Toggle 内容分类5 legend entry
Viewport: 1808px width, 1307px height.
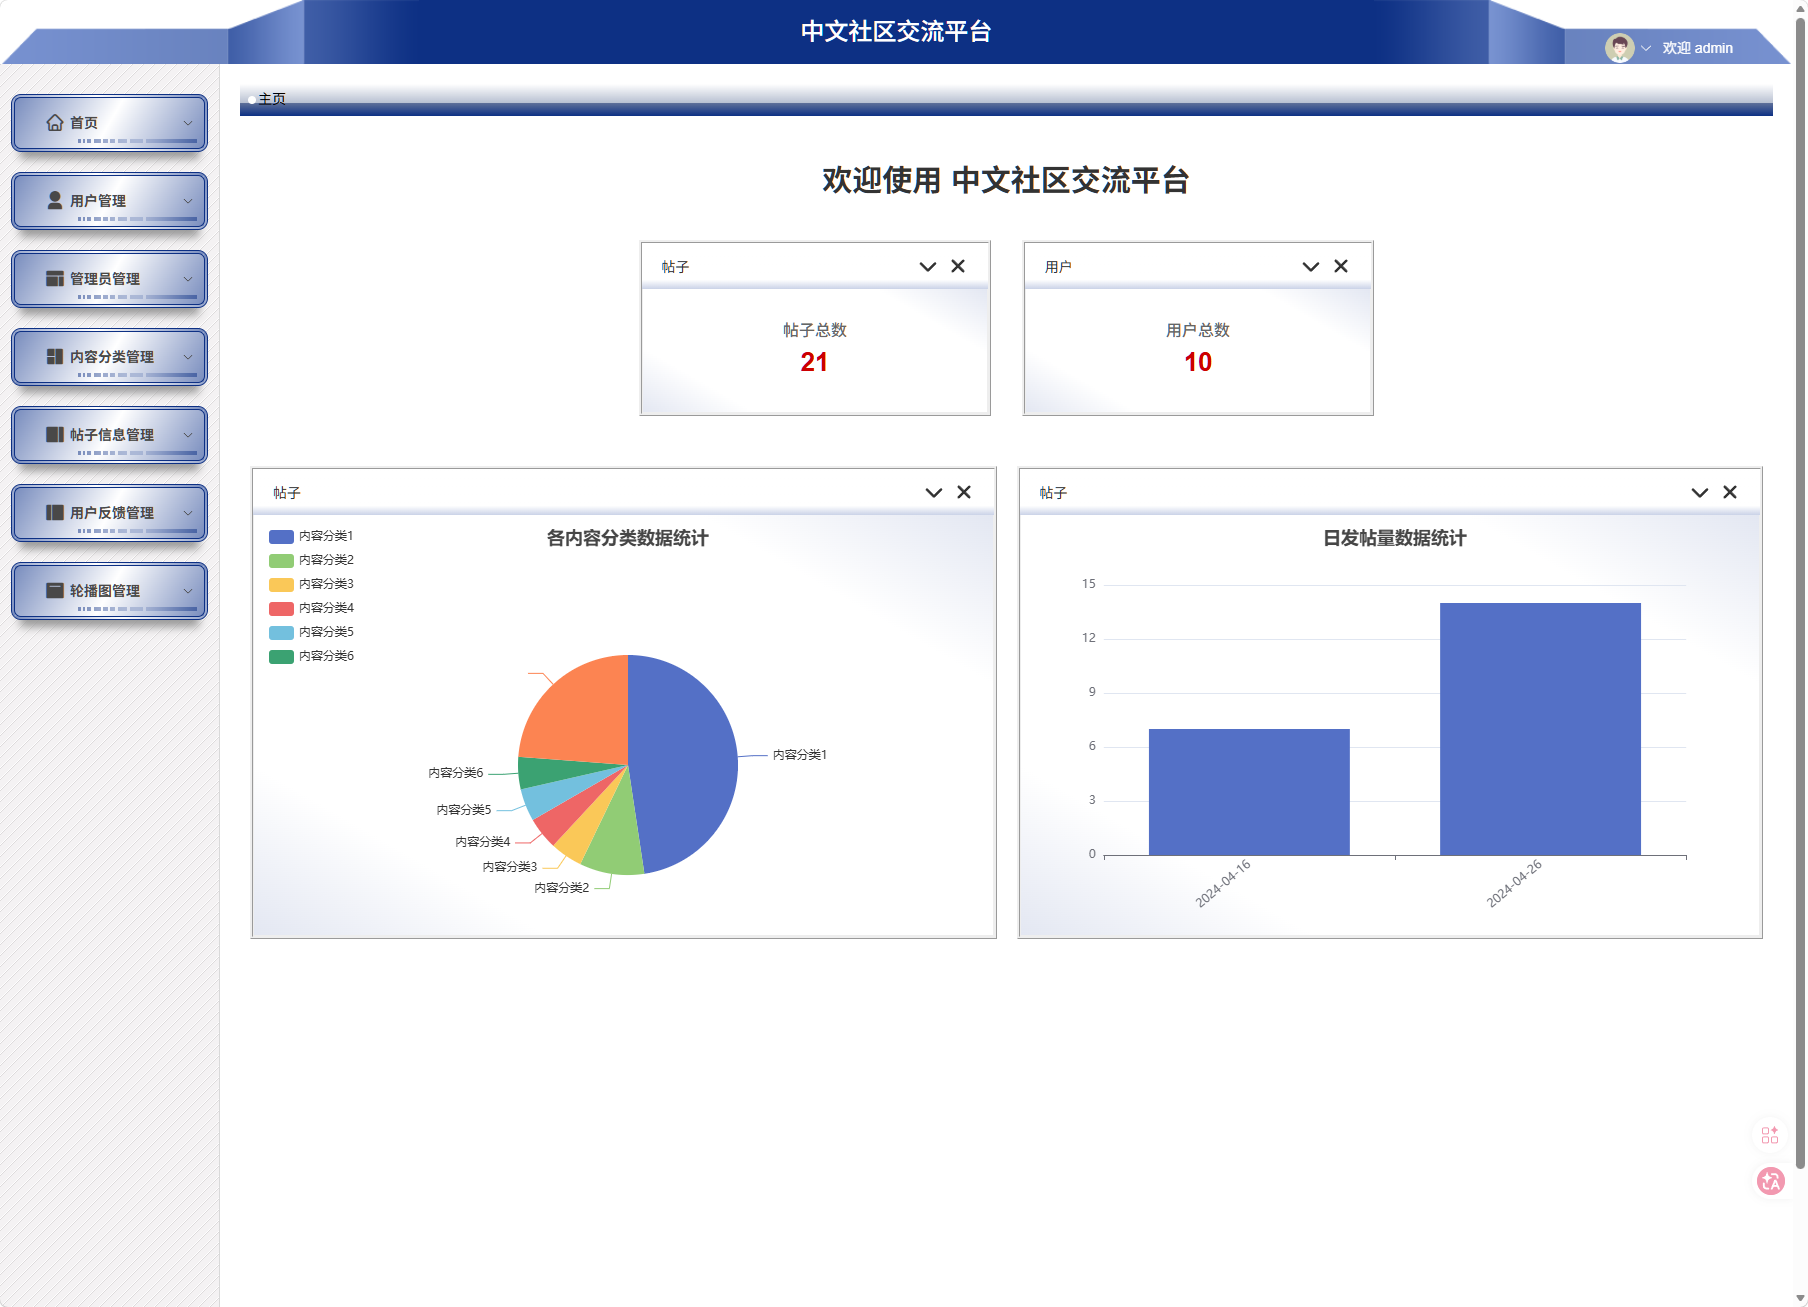coord(311,632)
